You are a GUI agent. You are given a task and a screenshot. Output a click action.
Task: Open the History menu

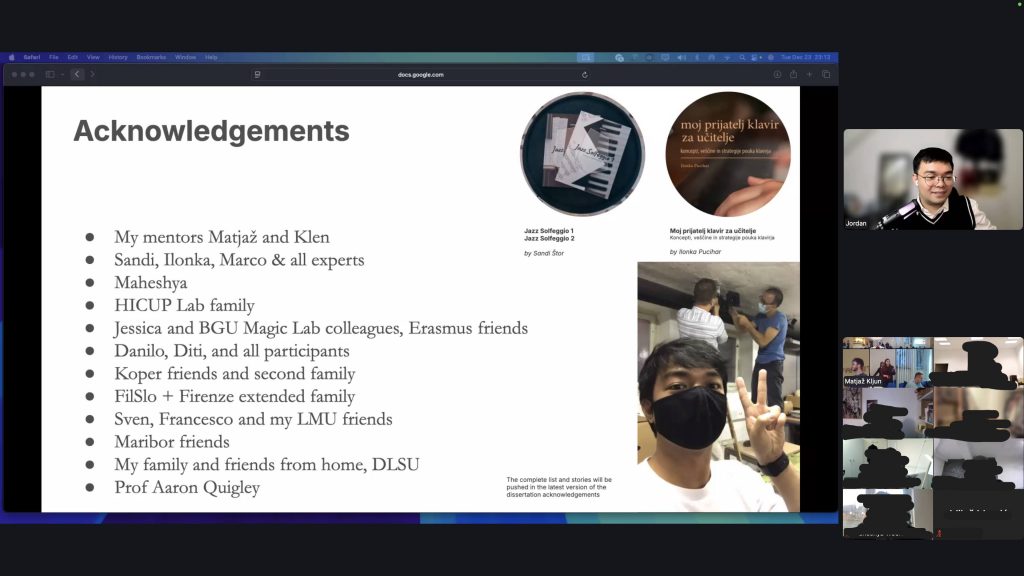[x=118, y=57]
